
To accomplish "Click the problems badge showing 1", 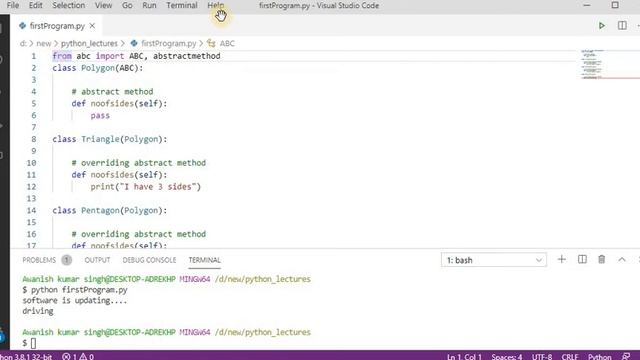I will point(67,260).
